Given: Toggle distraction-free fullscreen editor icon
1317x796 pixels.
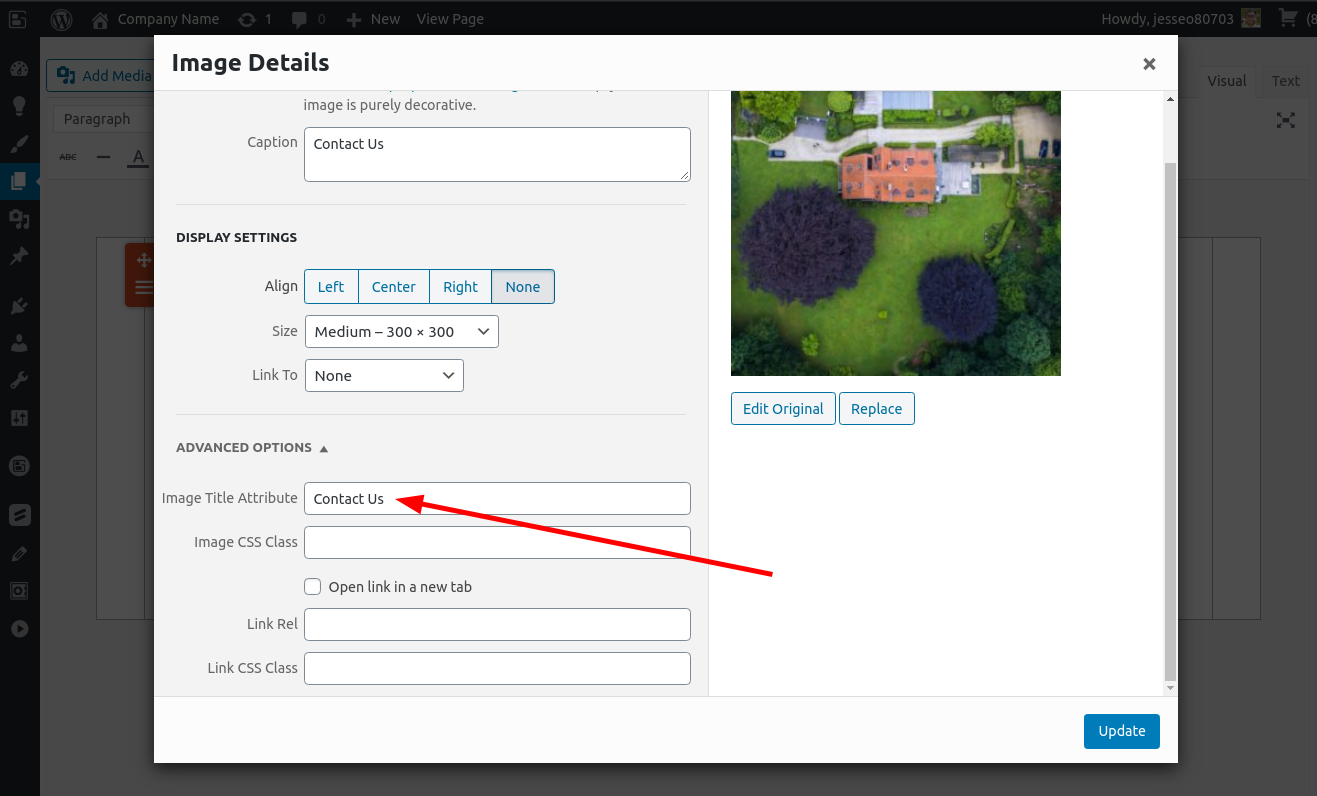Looking at the screenshot, I should point(1286,120).
